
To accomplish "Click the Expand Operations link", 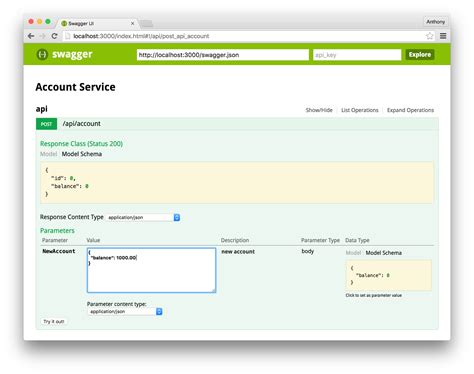I will (410, 110).
